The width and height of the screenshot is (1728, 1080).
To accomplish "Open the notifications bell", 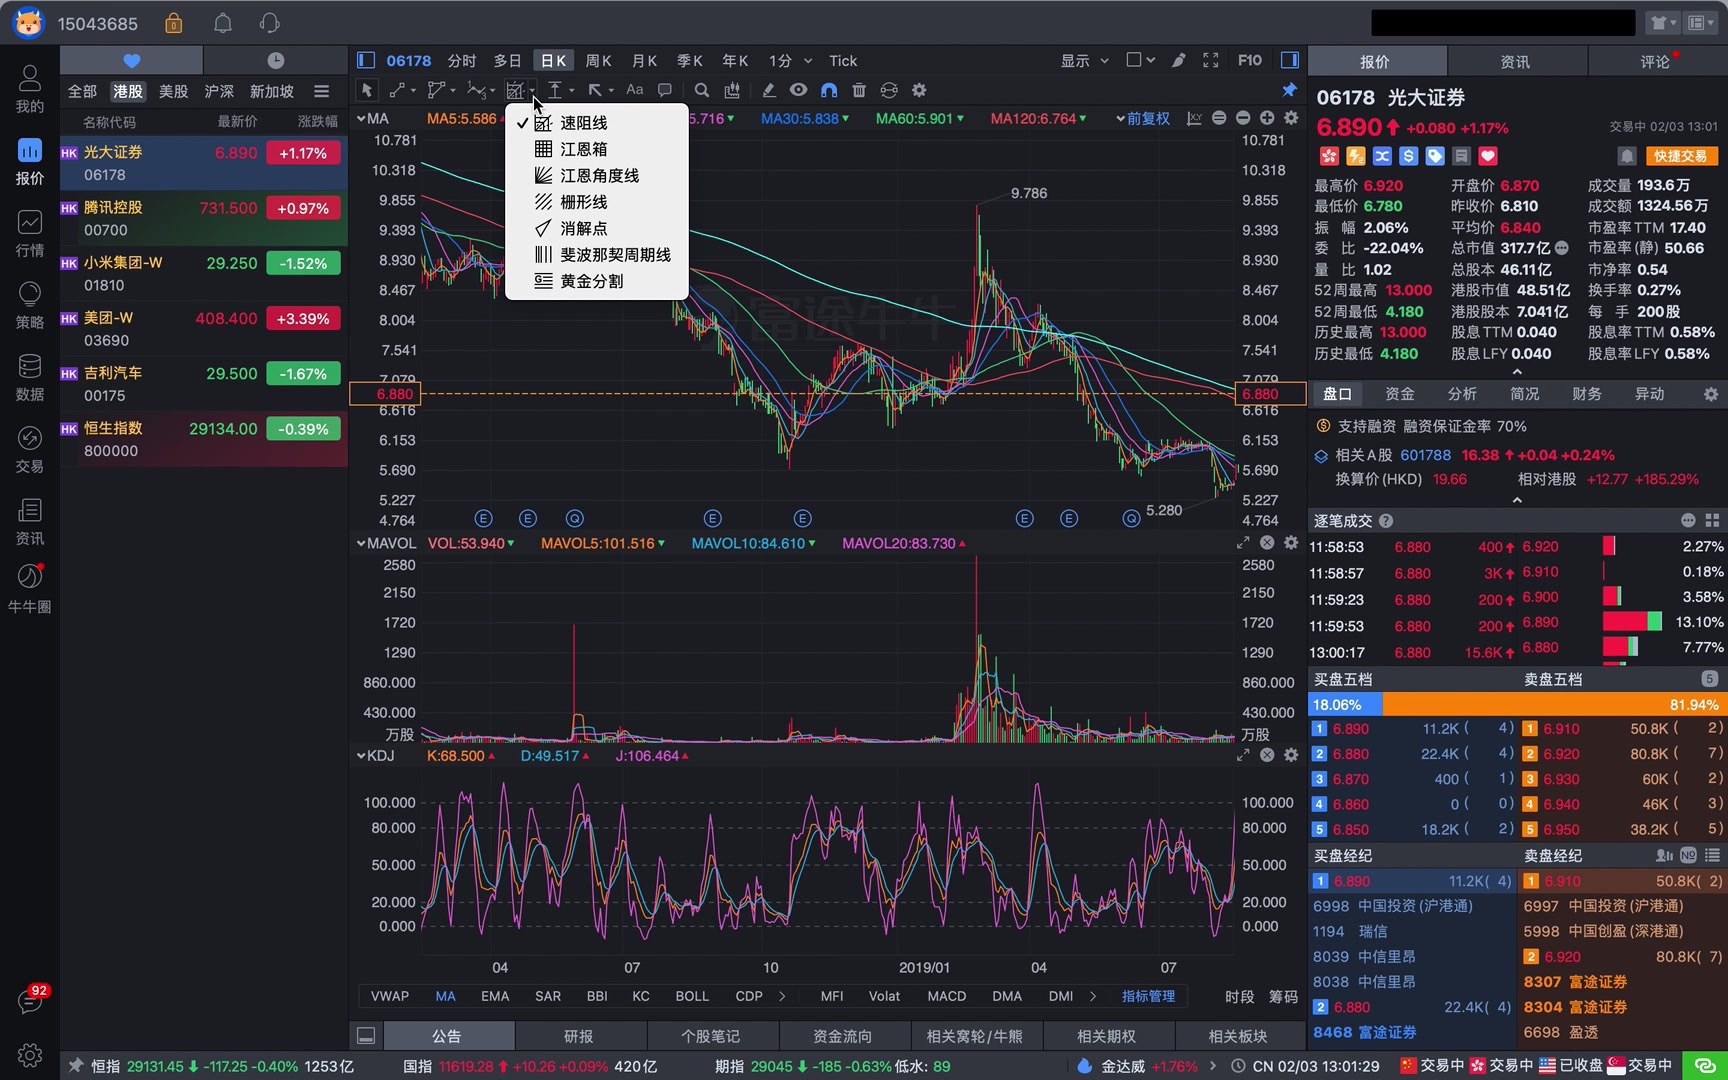I will coord(223,23).
